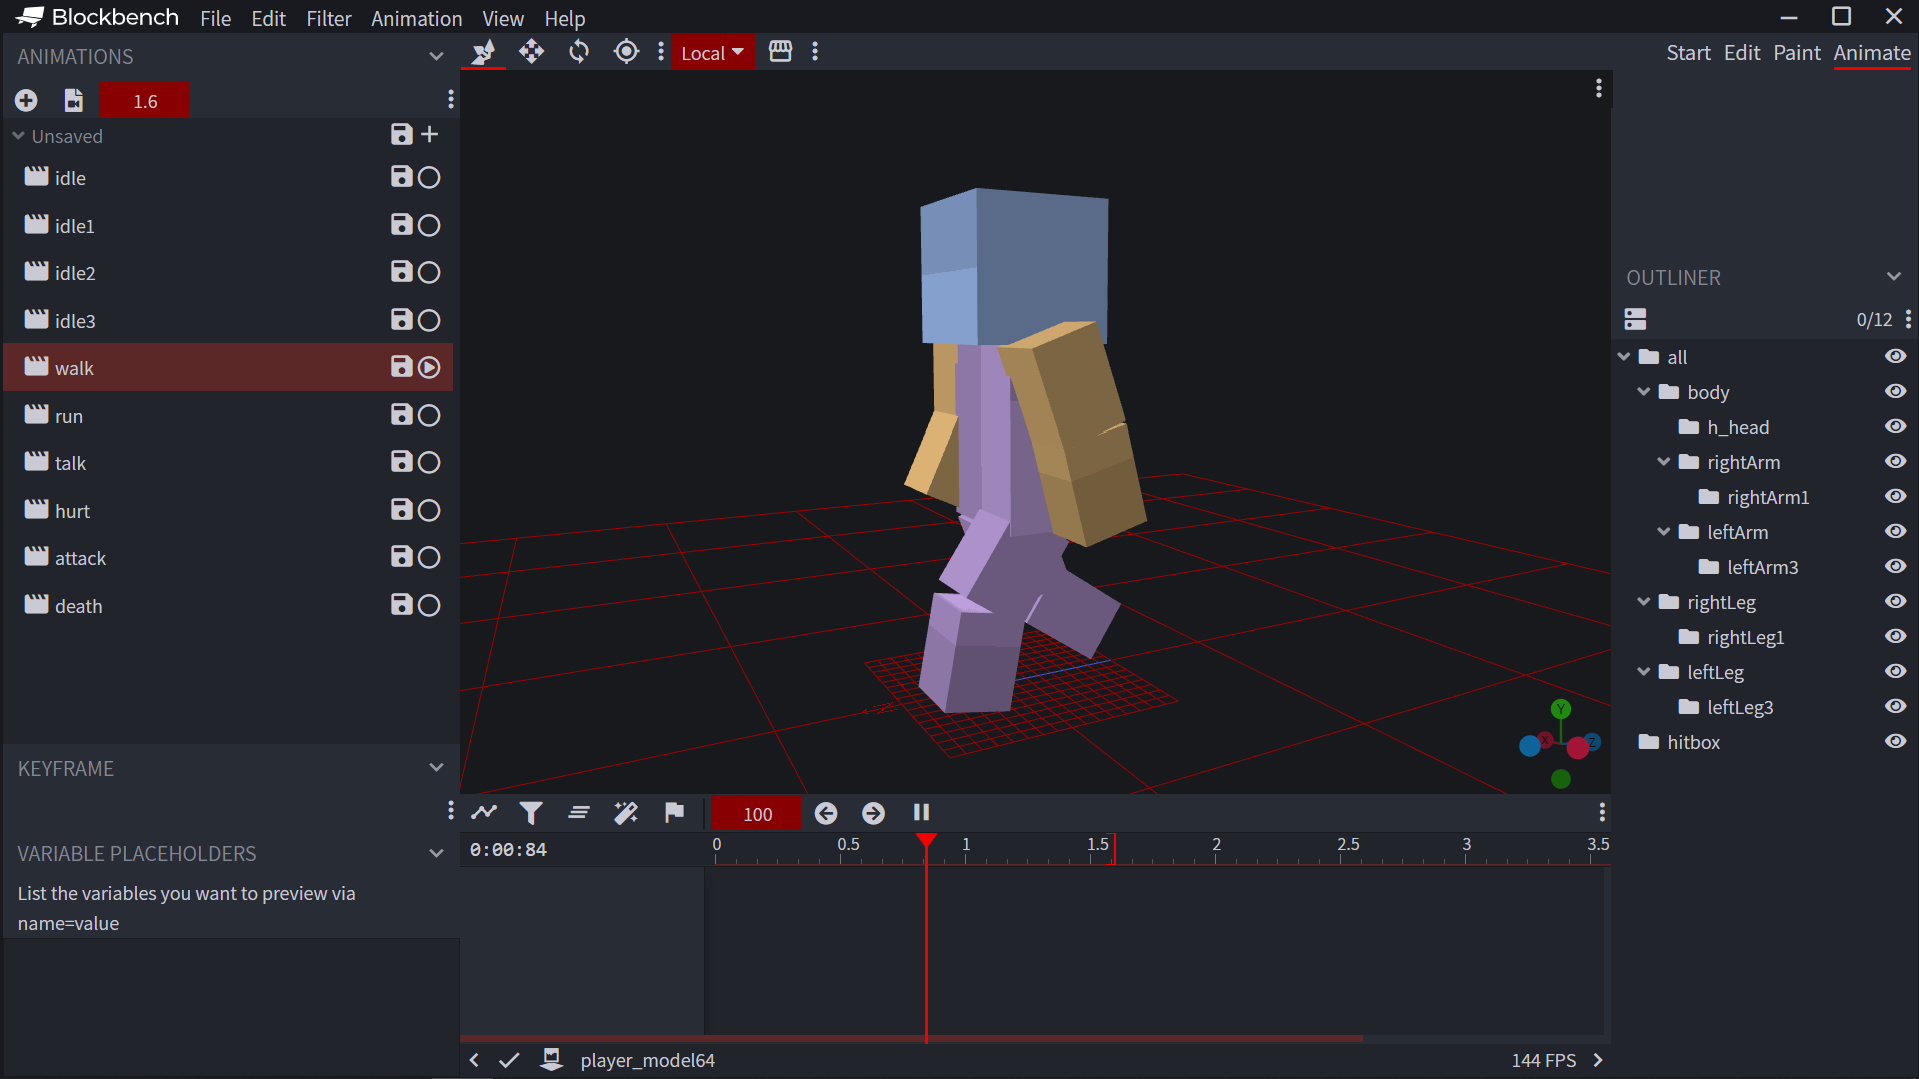
Task: Pause the animation playback
Action: point(921,812)
